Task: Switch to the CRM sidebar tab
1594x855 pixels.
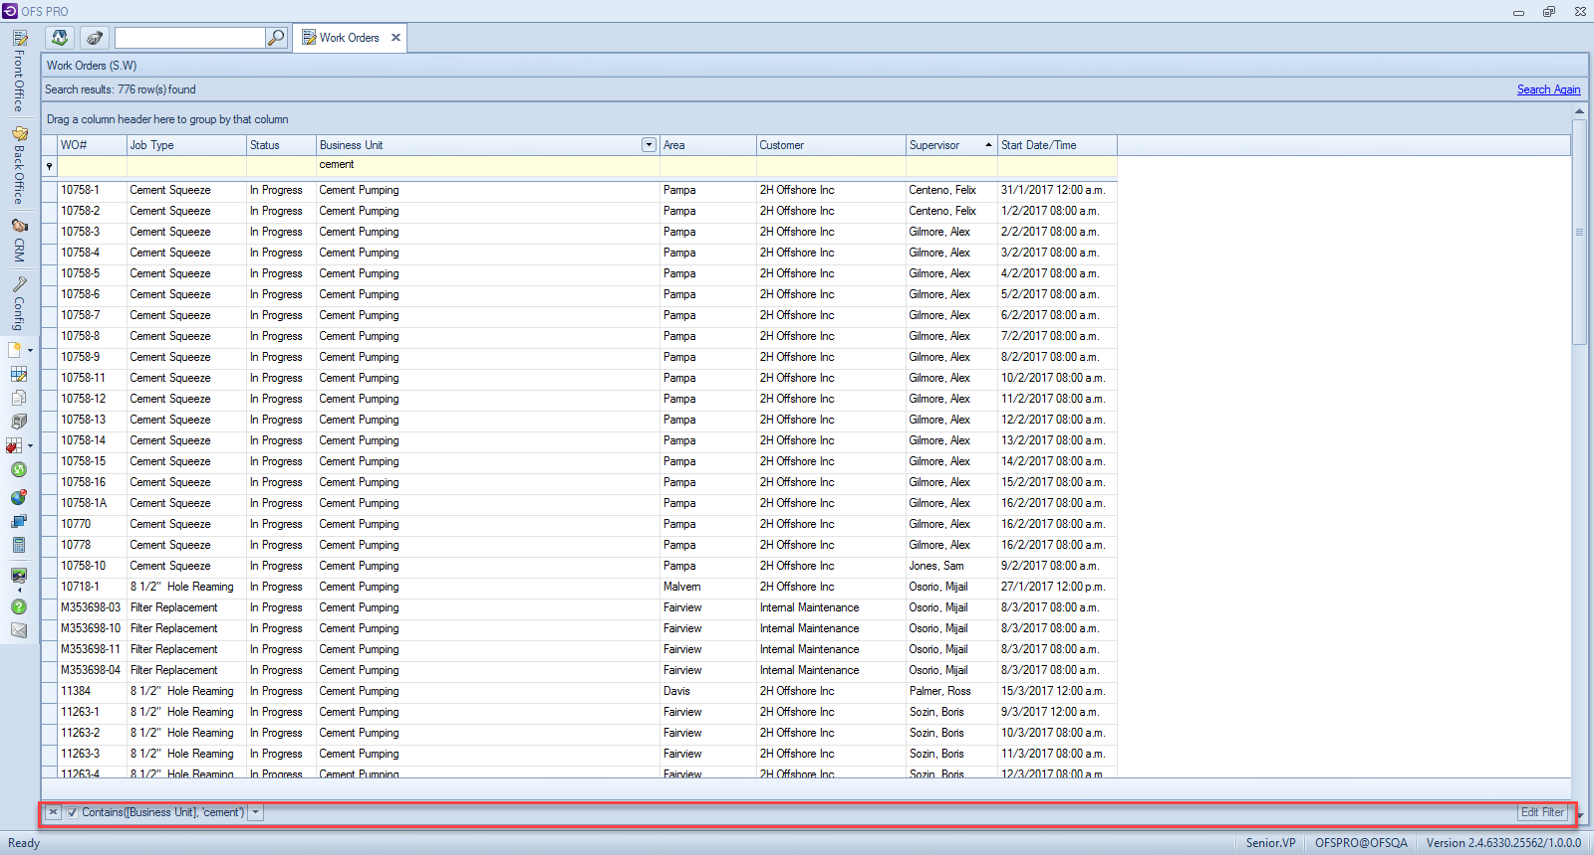Action: pyautogui.click(x=19, y=240)
